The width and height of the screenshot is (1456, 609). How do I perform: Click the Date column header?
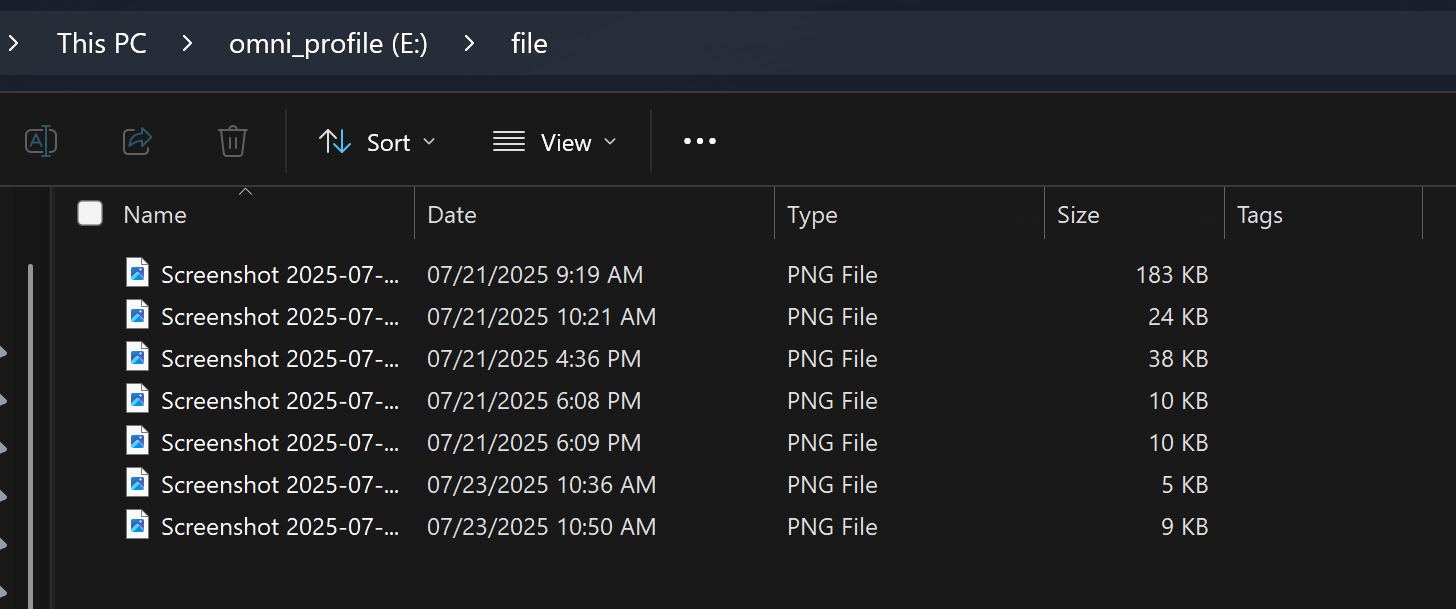(452, 215)
